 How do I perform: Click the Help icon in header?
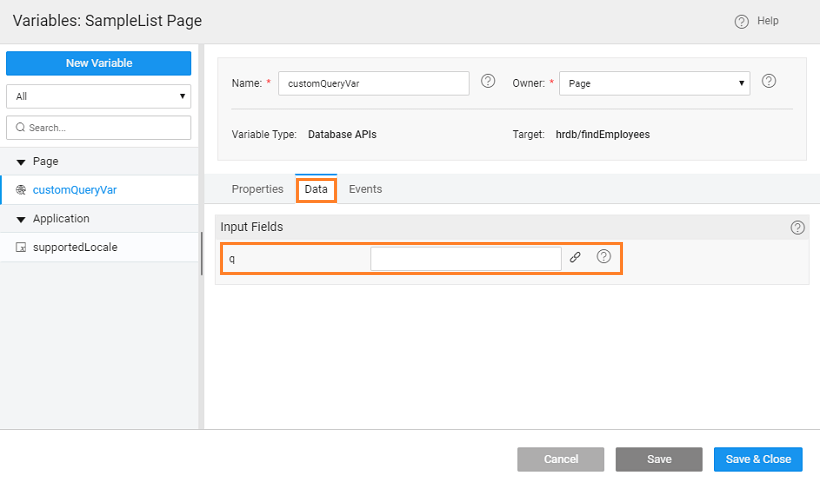pos(741,21)
